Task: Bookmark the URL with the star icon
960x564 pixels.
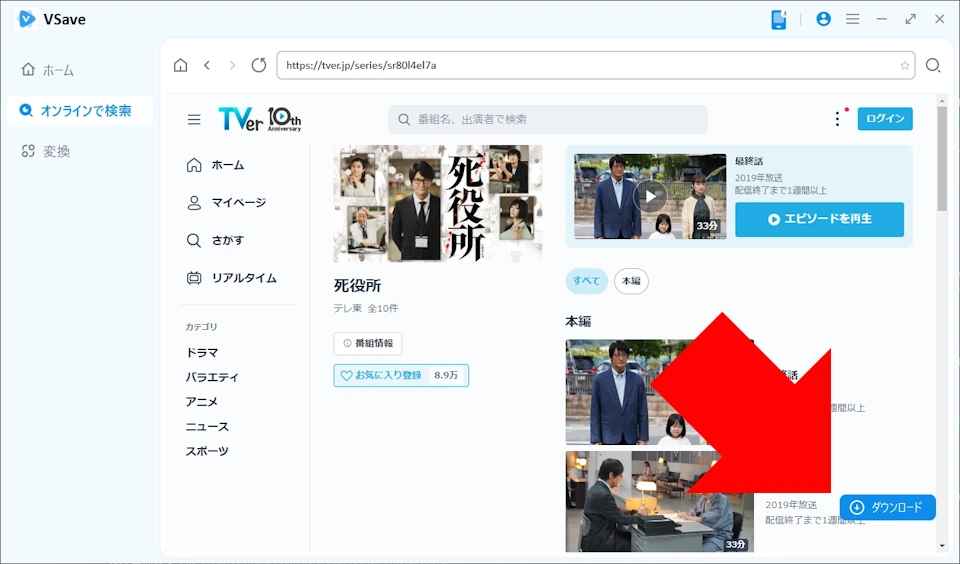Action: click(904, 66)
